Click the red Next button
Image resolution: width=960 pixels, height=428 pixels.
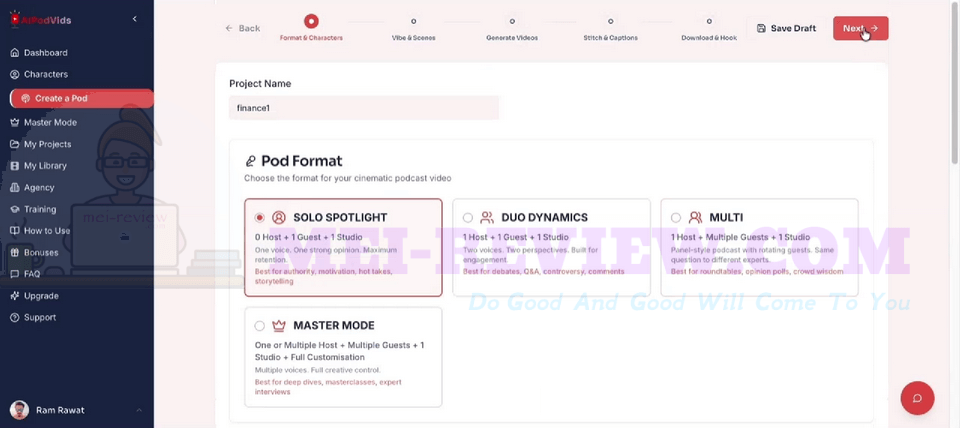(860, 28)
